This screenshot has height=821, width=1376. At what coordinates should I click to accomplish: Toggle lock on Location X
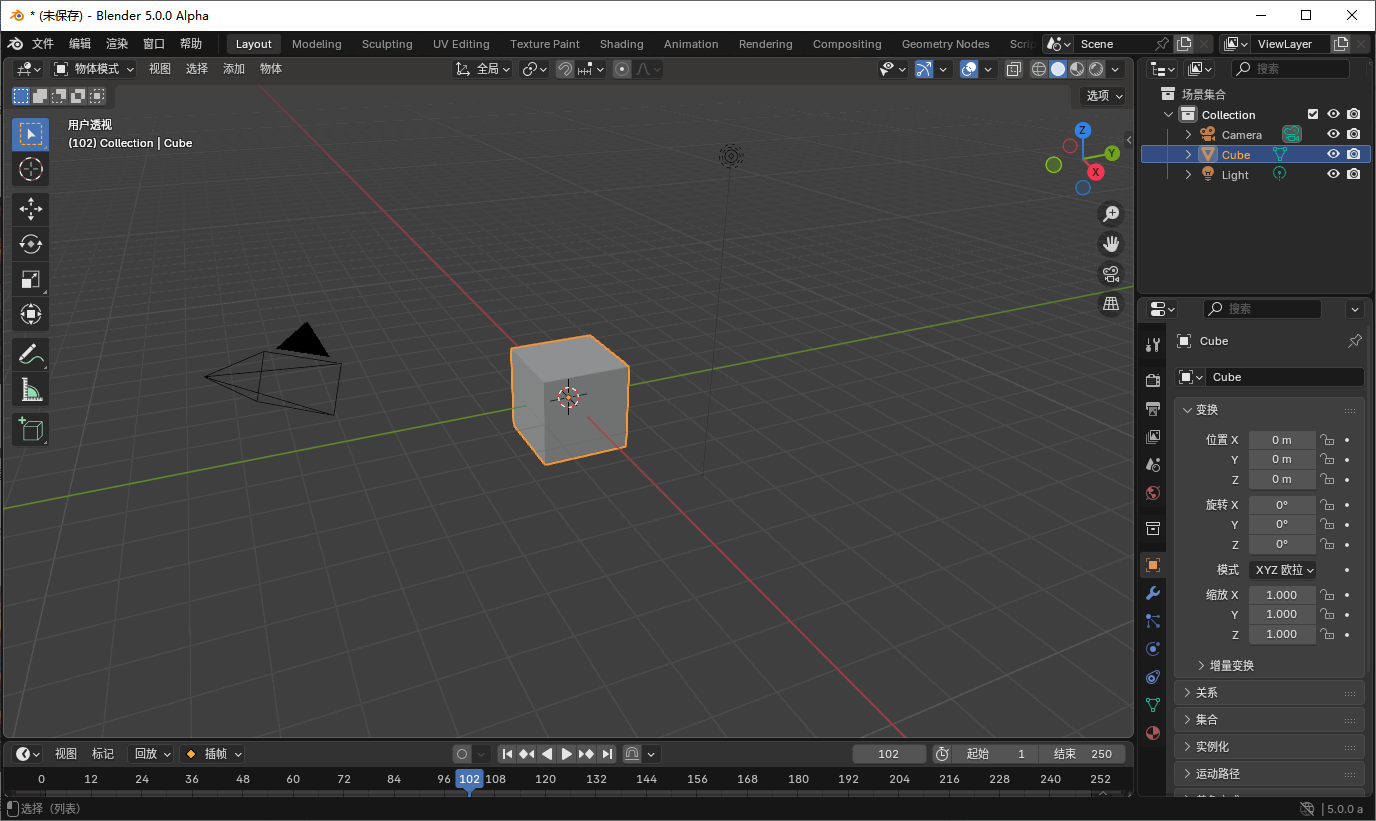[x=1327, y=440]
